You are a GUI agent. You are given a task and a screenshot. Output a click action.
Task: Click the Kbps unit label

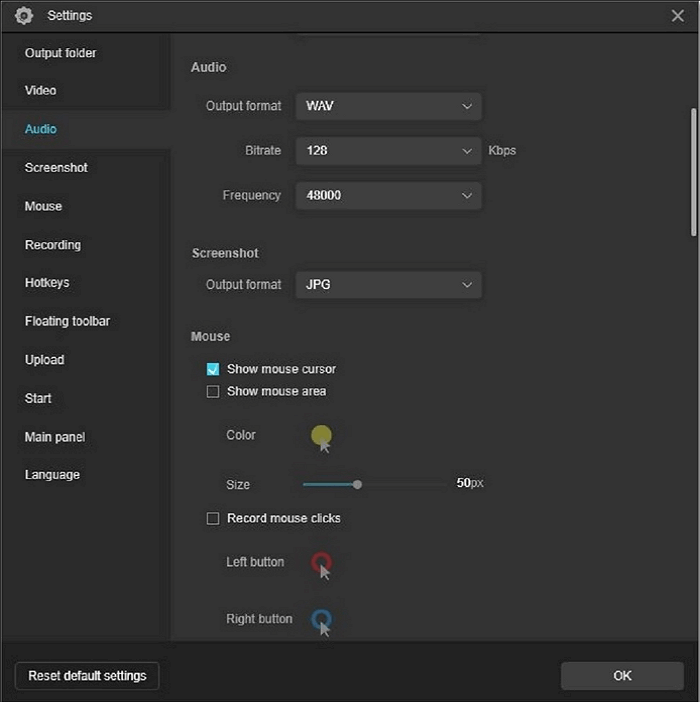502,151
